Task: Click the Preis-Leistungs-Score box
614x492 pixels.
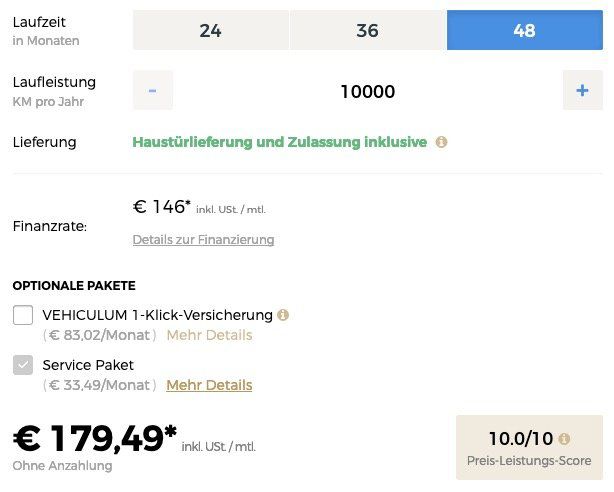Action: click(x=529, y=447)
